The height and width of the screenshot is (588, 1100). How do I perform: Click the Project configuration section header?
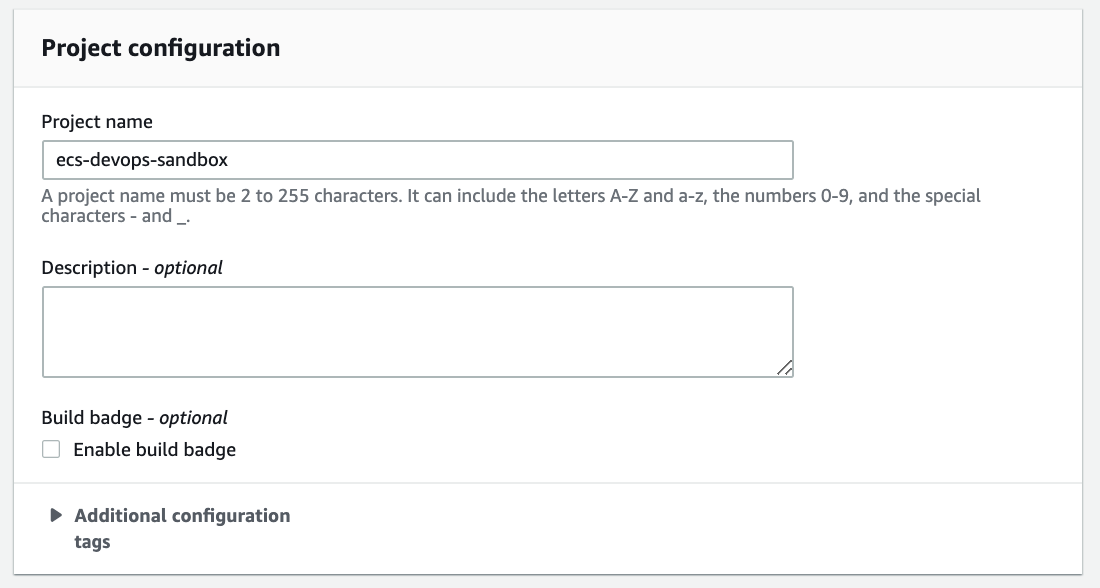[x=161, y=46]
